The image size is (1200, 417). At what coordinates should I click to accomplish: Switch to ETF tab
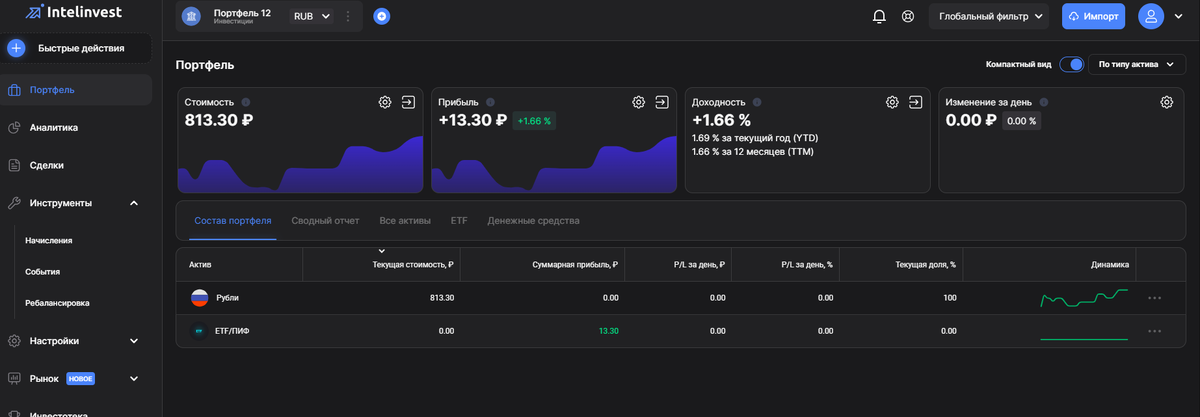click(459, 220)
